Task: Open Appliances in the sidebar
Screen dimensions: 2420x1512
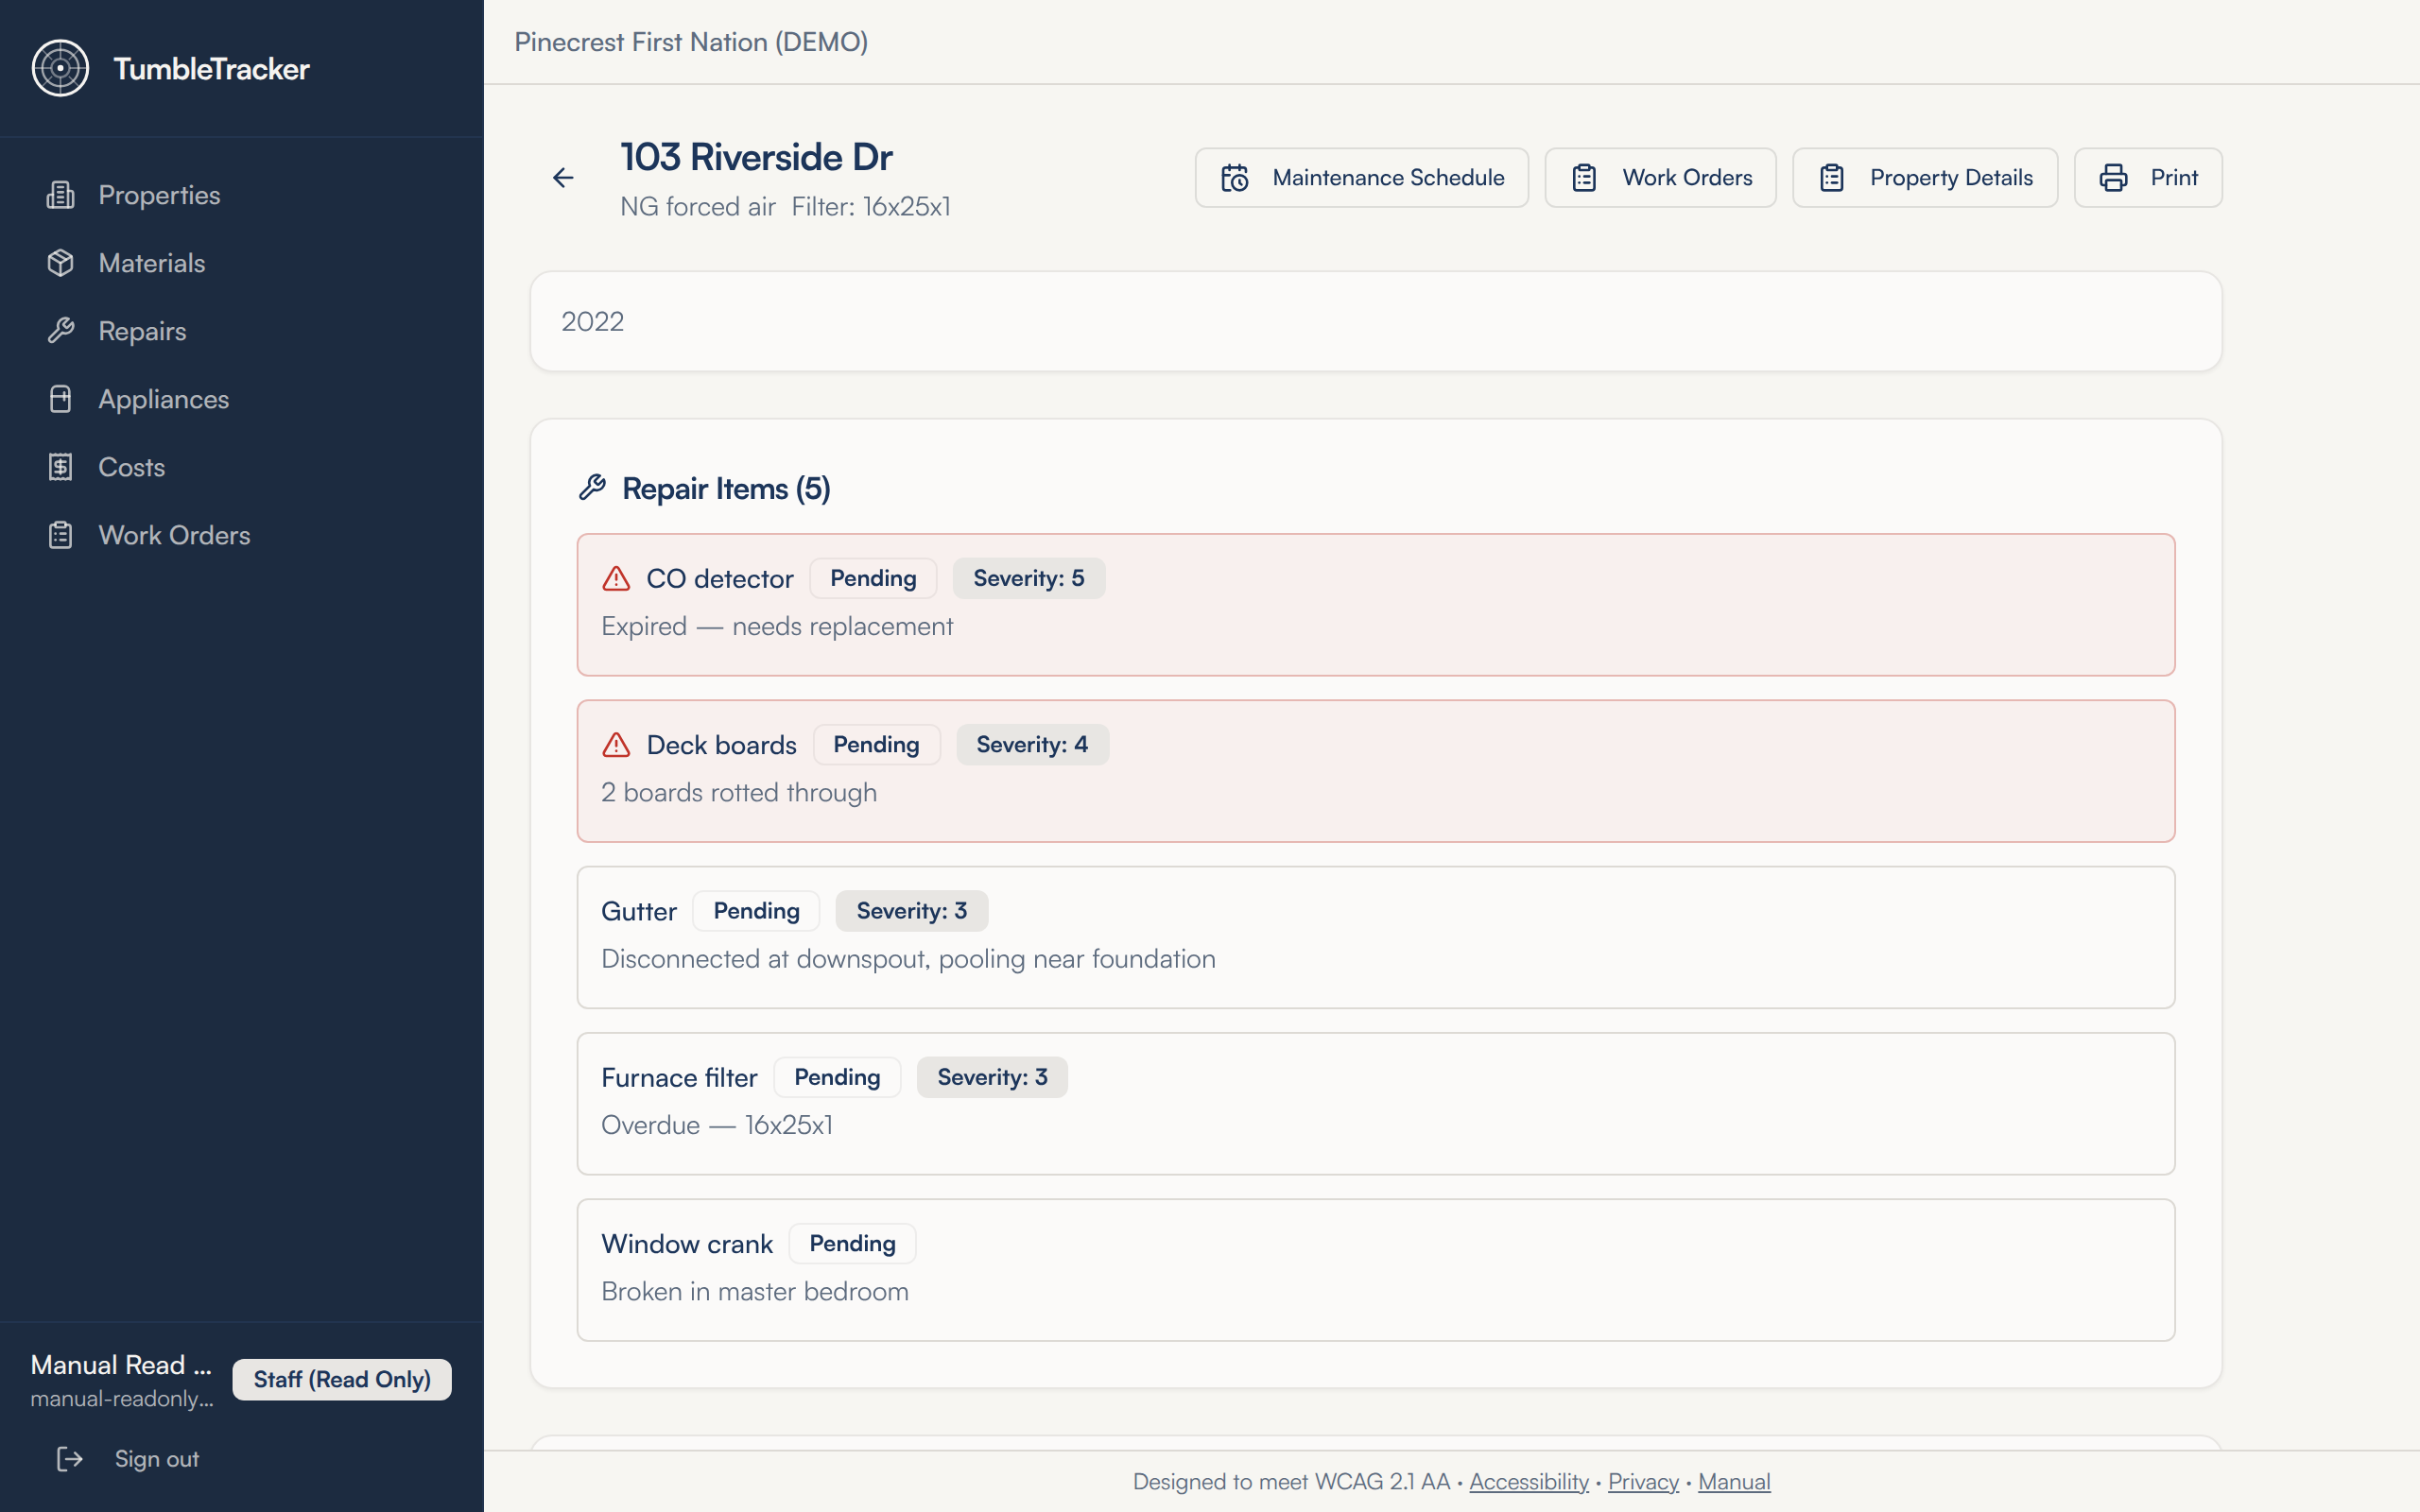Action: click(164, 399)
